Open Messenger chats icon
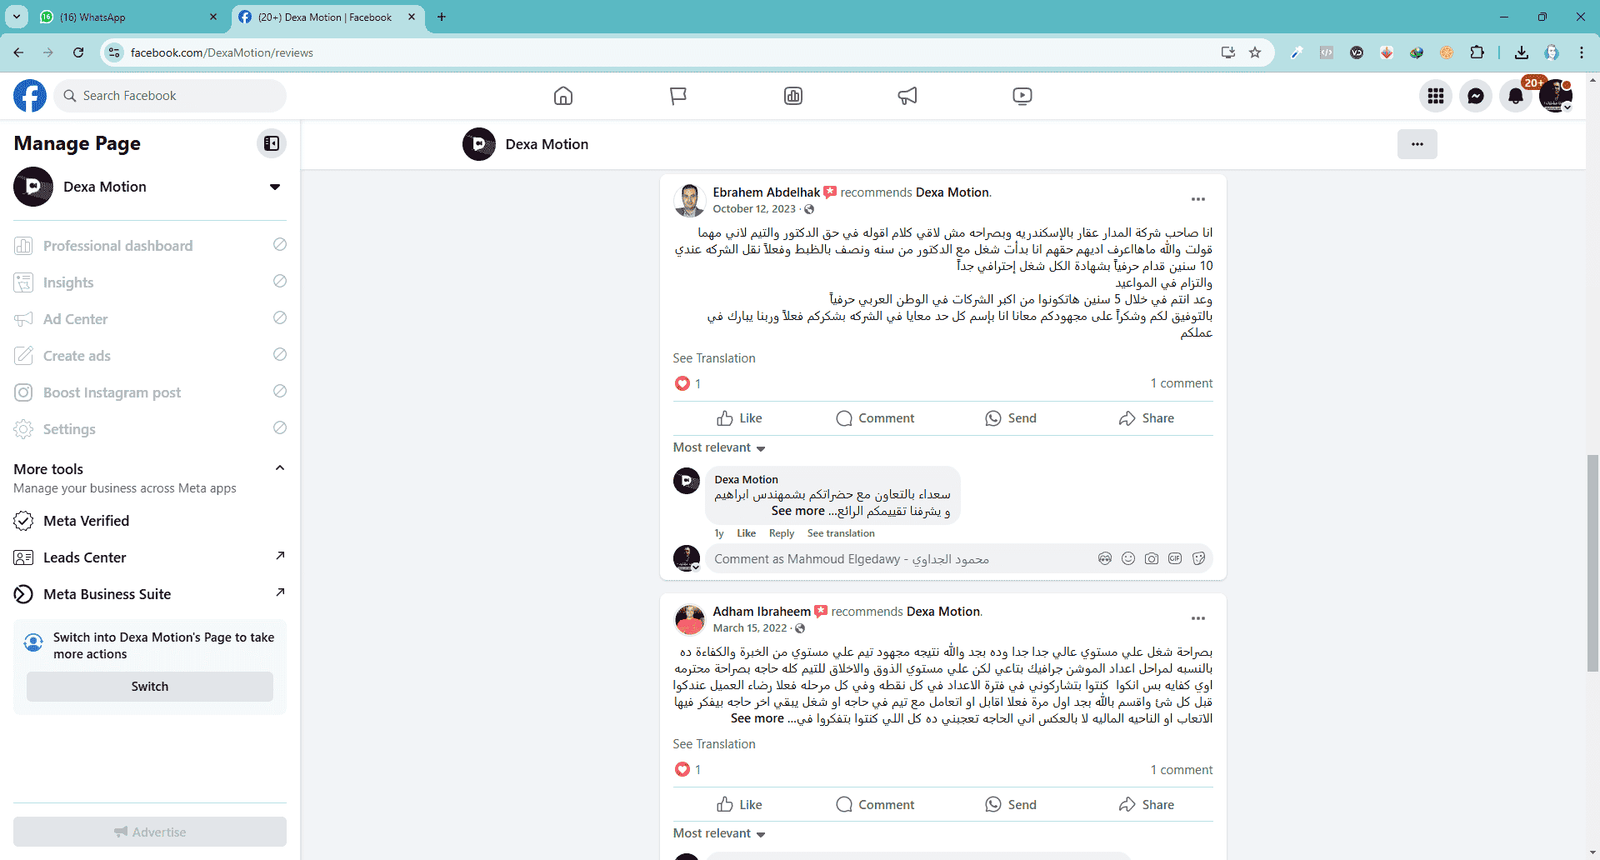 pos(1476,96)
